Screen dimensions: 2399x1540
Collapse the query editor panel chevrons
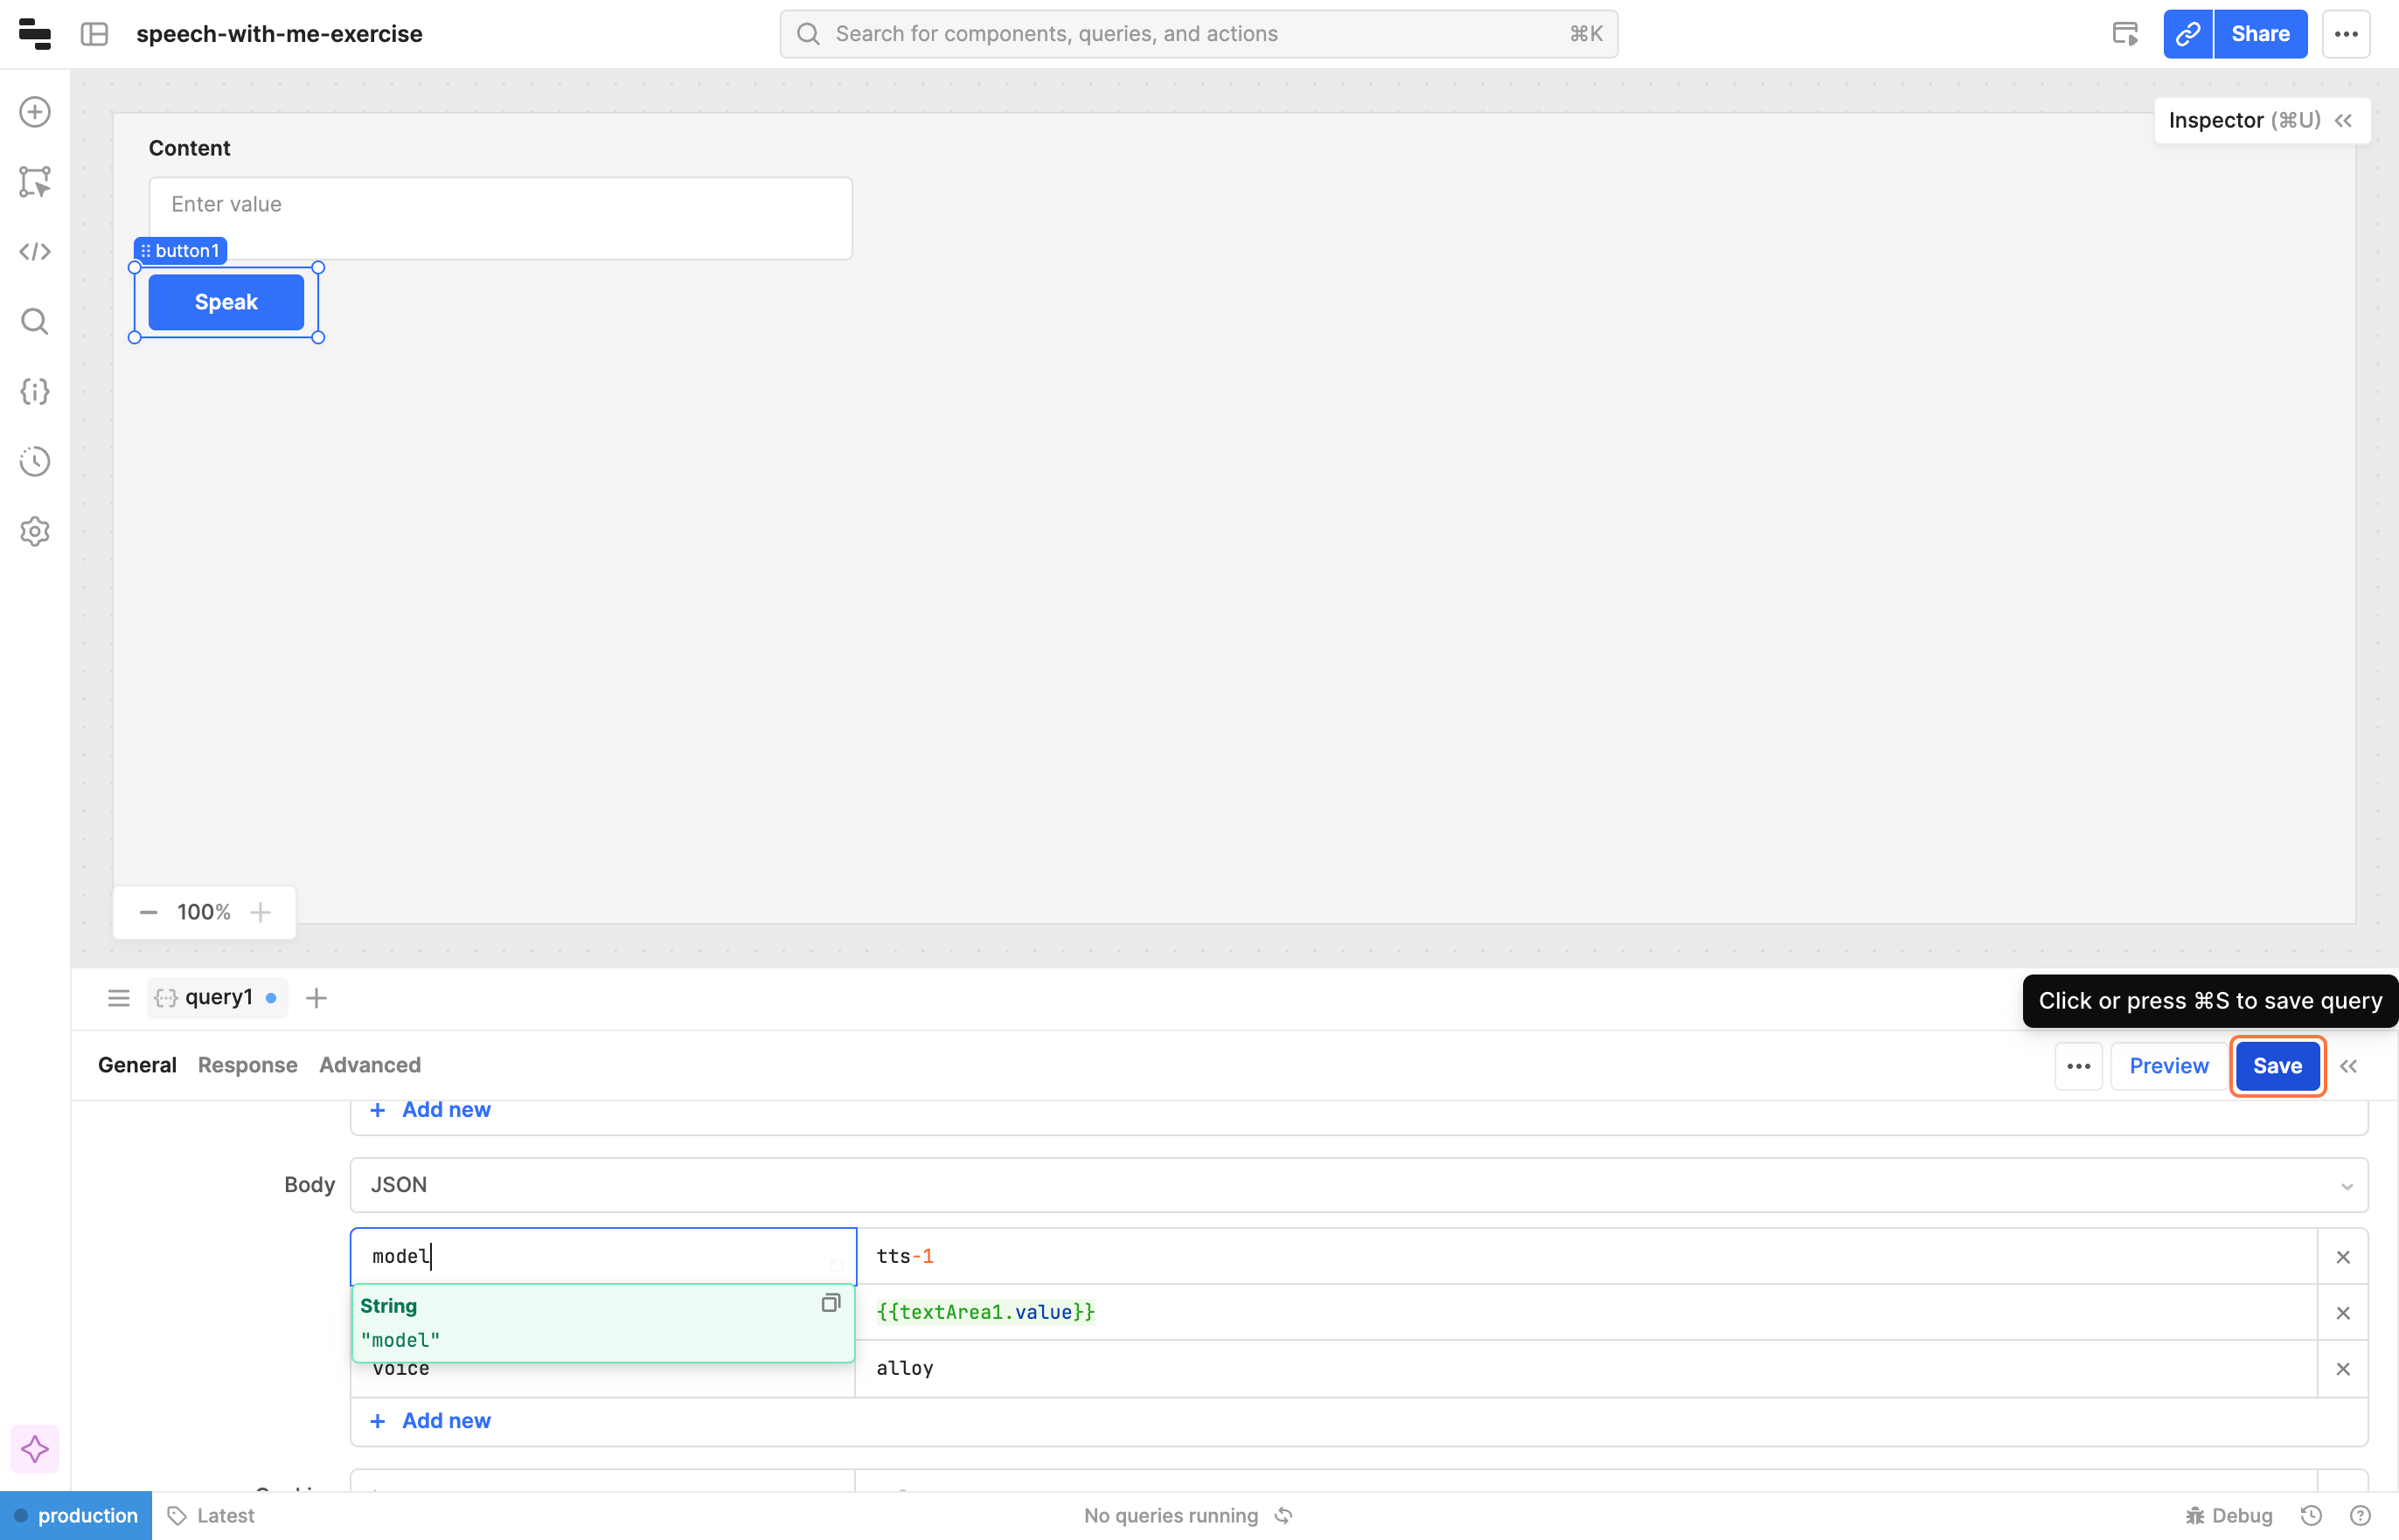tap(2349, 1066)
